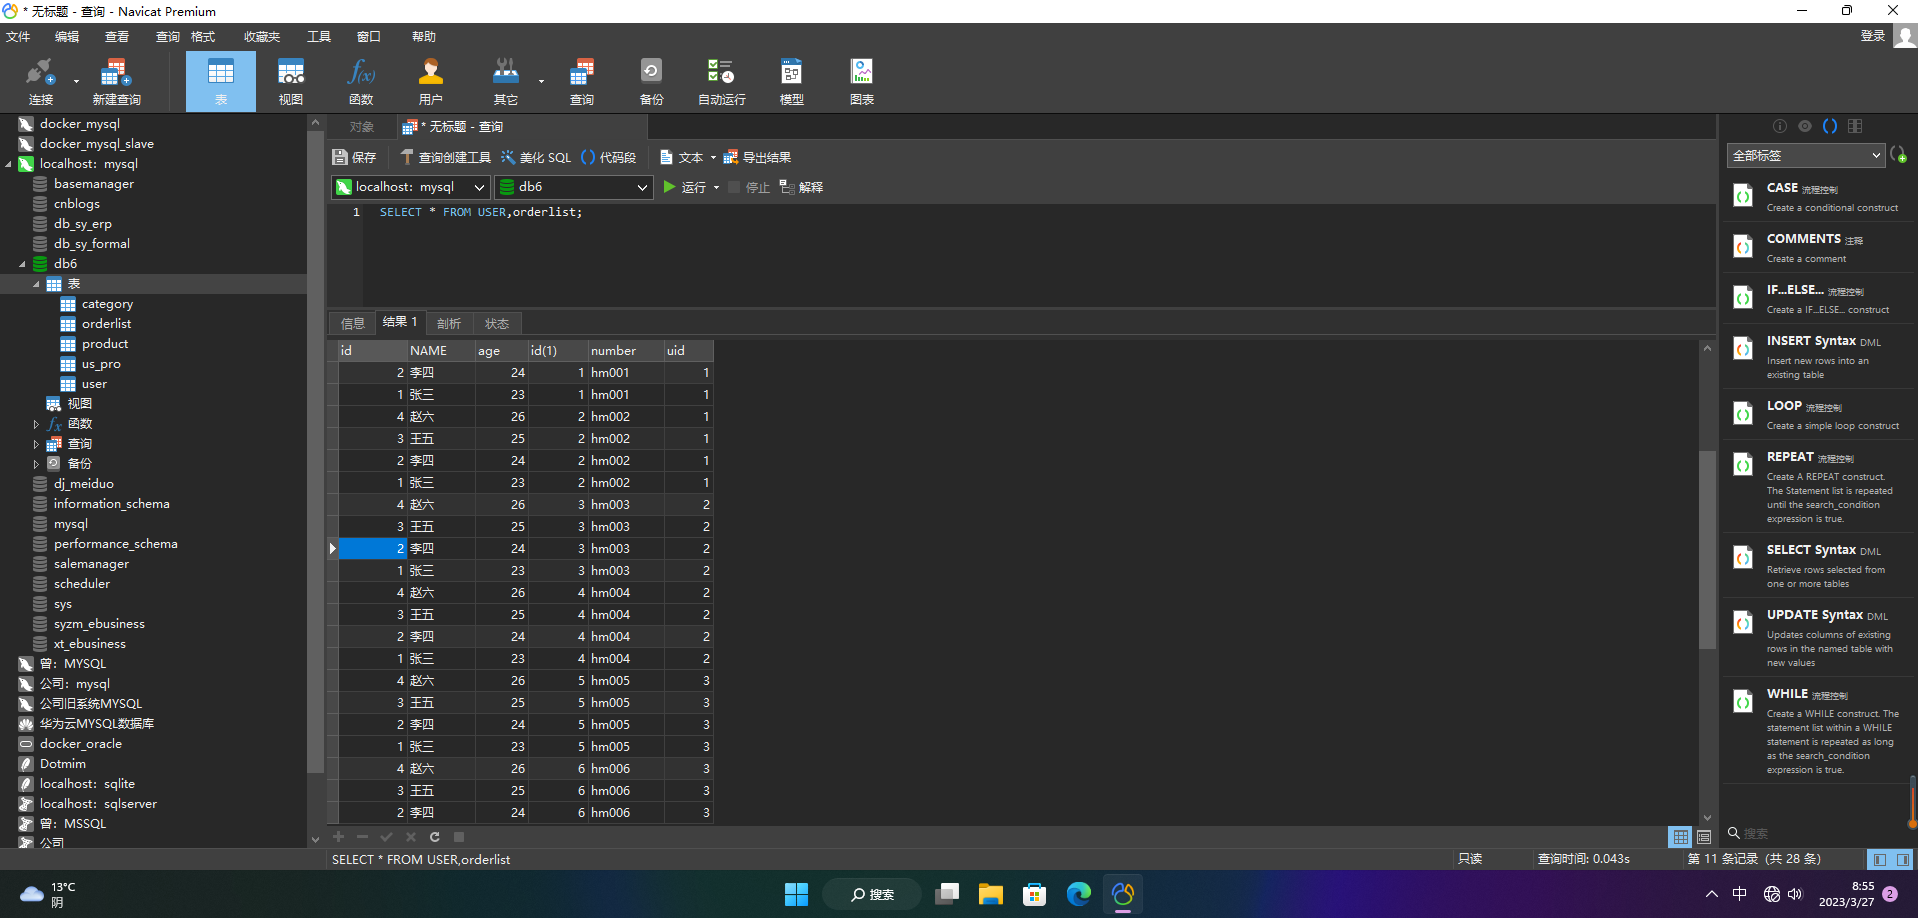Click 登录 to sign in
1918x918 pixels.
coord(1873,36)
